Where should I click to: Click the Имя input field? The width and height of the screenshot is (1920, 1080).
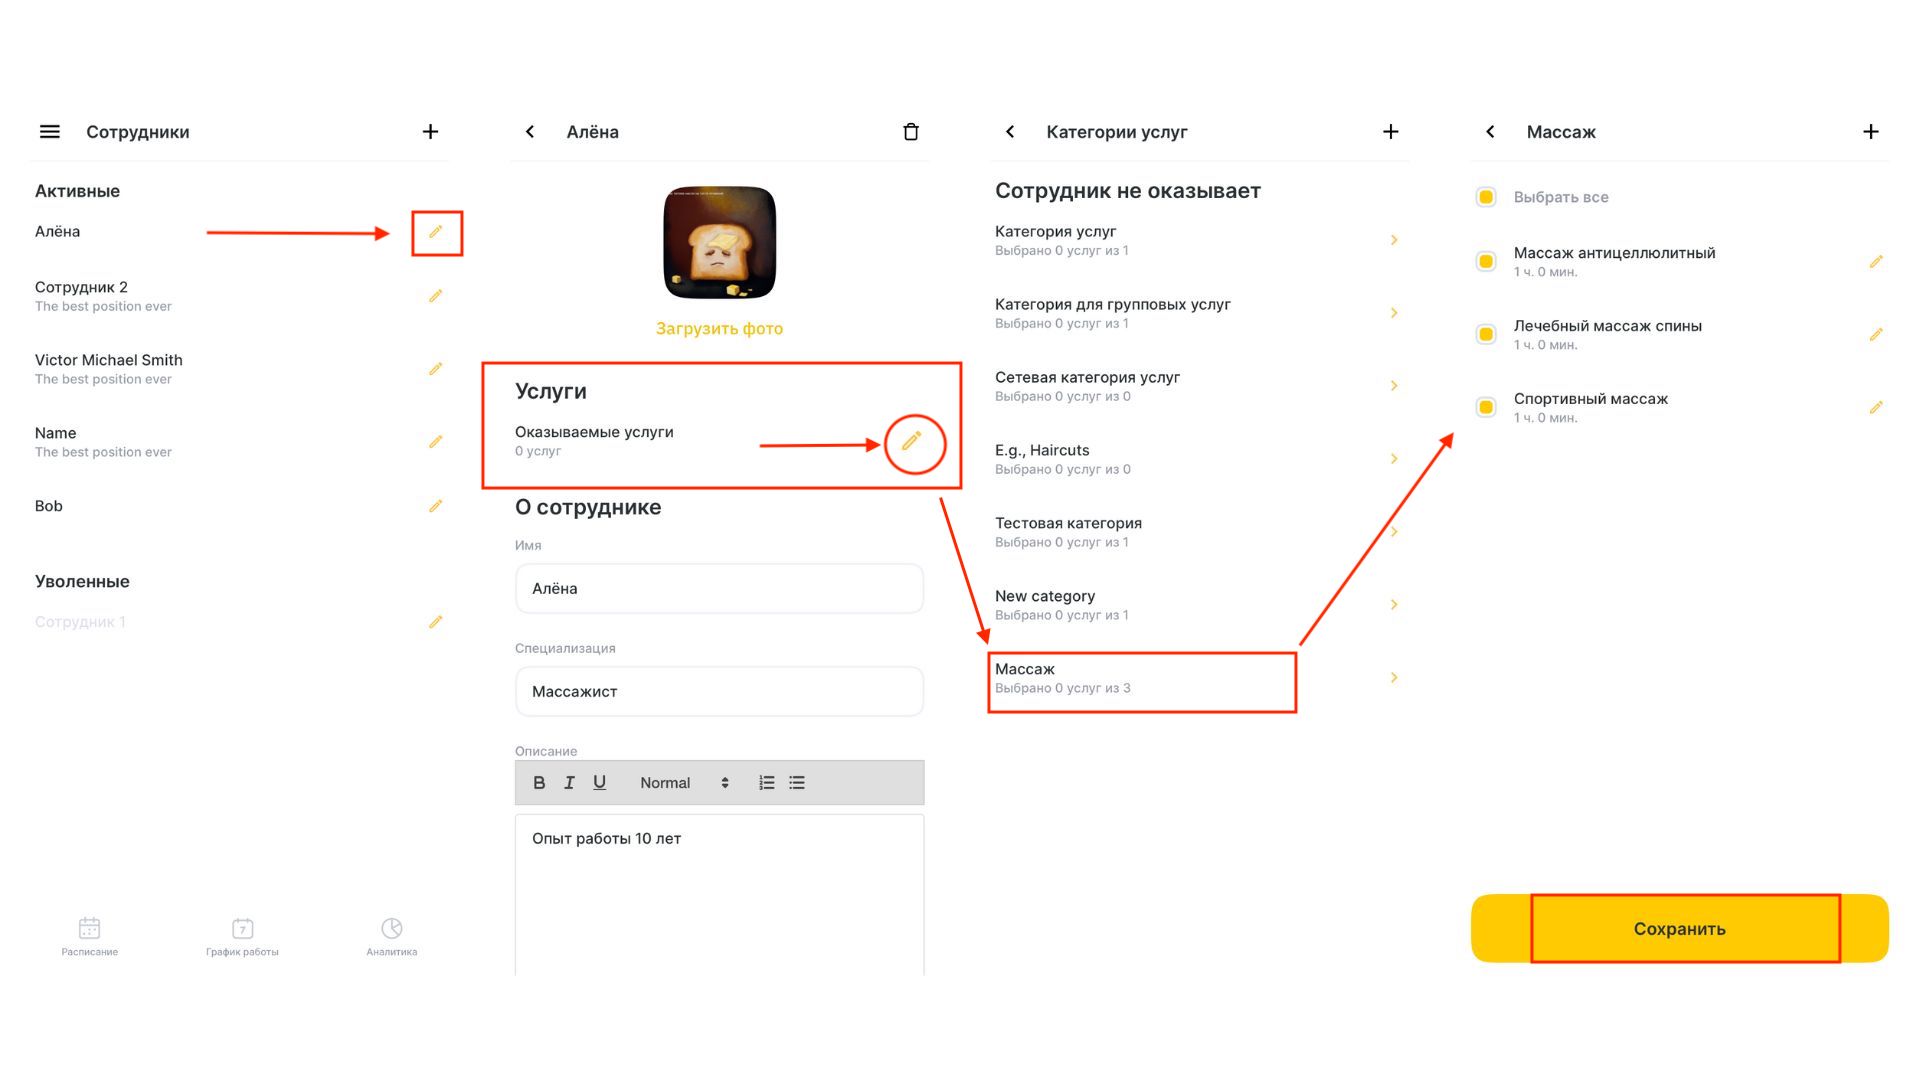click(719, 588)
